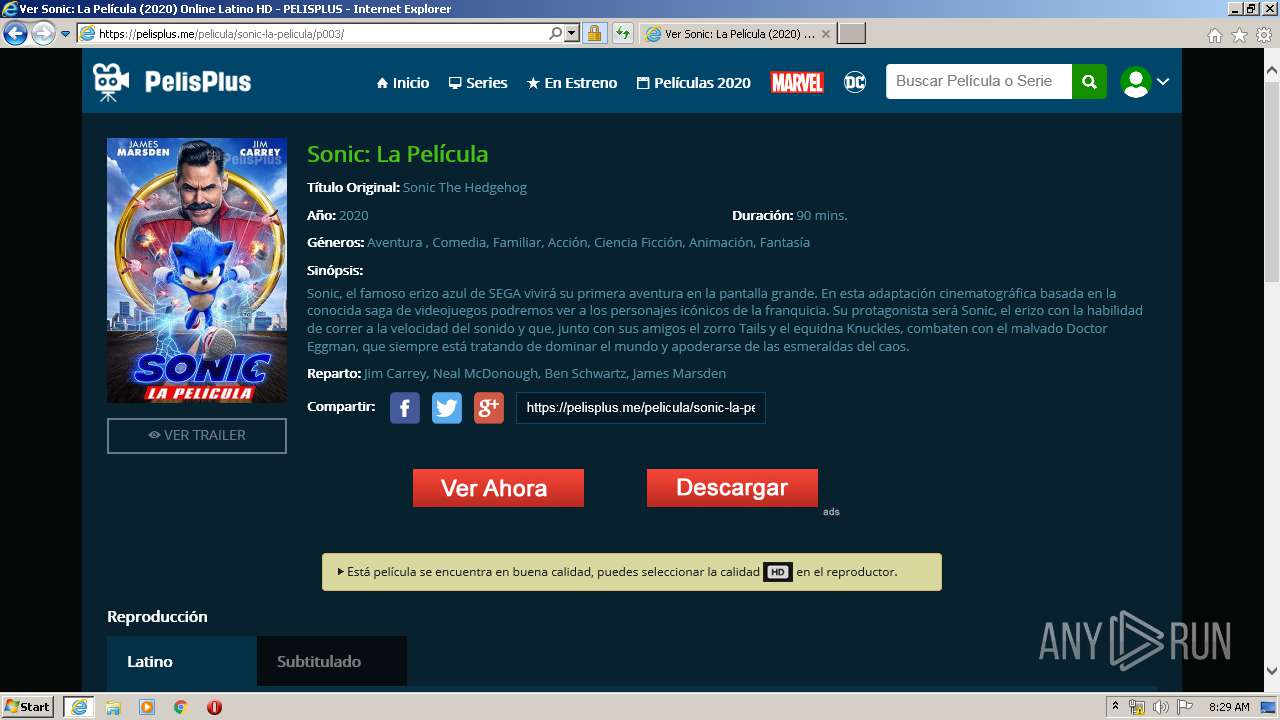Screen dimensions: 1280x720
Task: Go to Inicio in the navigation
Action: coord(403,83)
